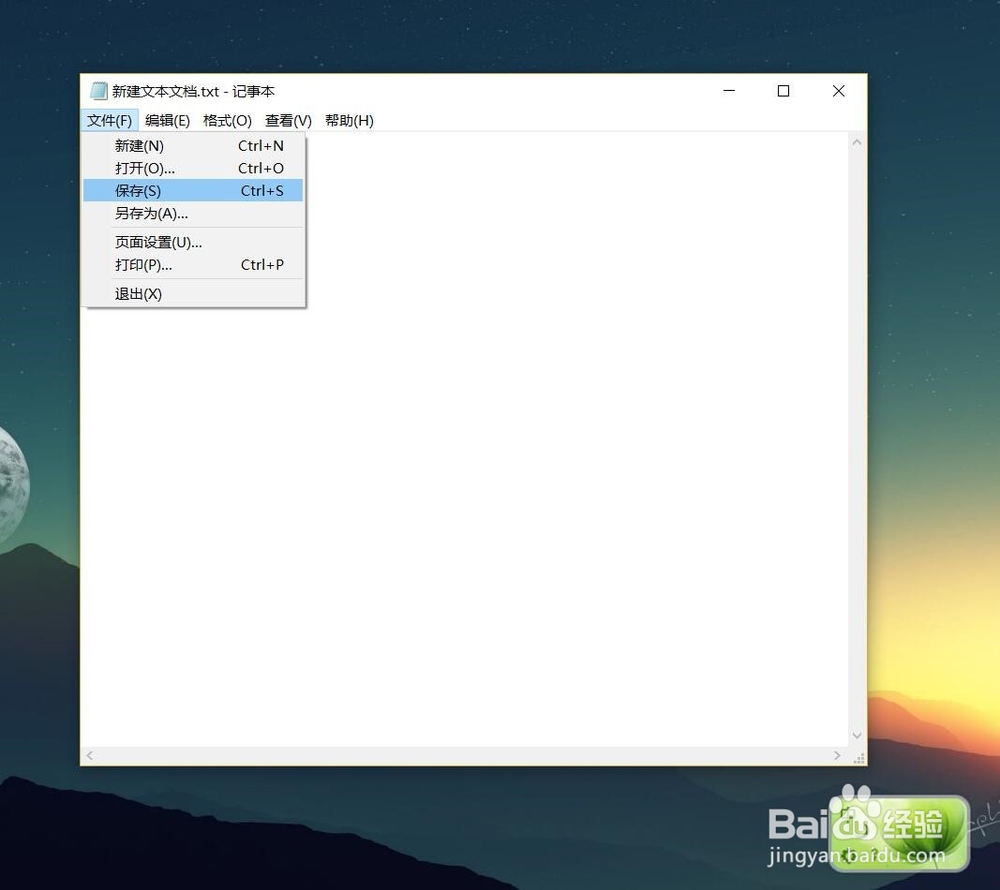Click the vertical scrollbar down arrow

[857, 736]
